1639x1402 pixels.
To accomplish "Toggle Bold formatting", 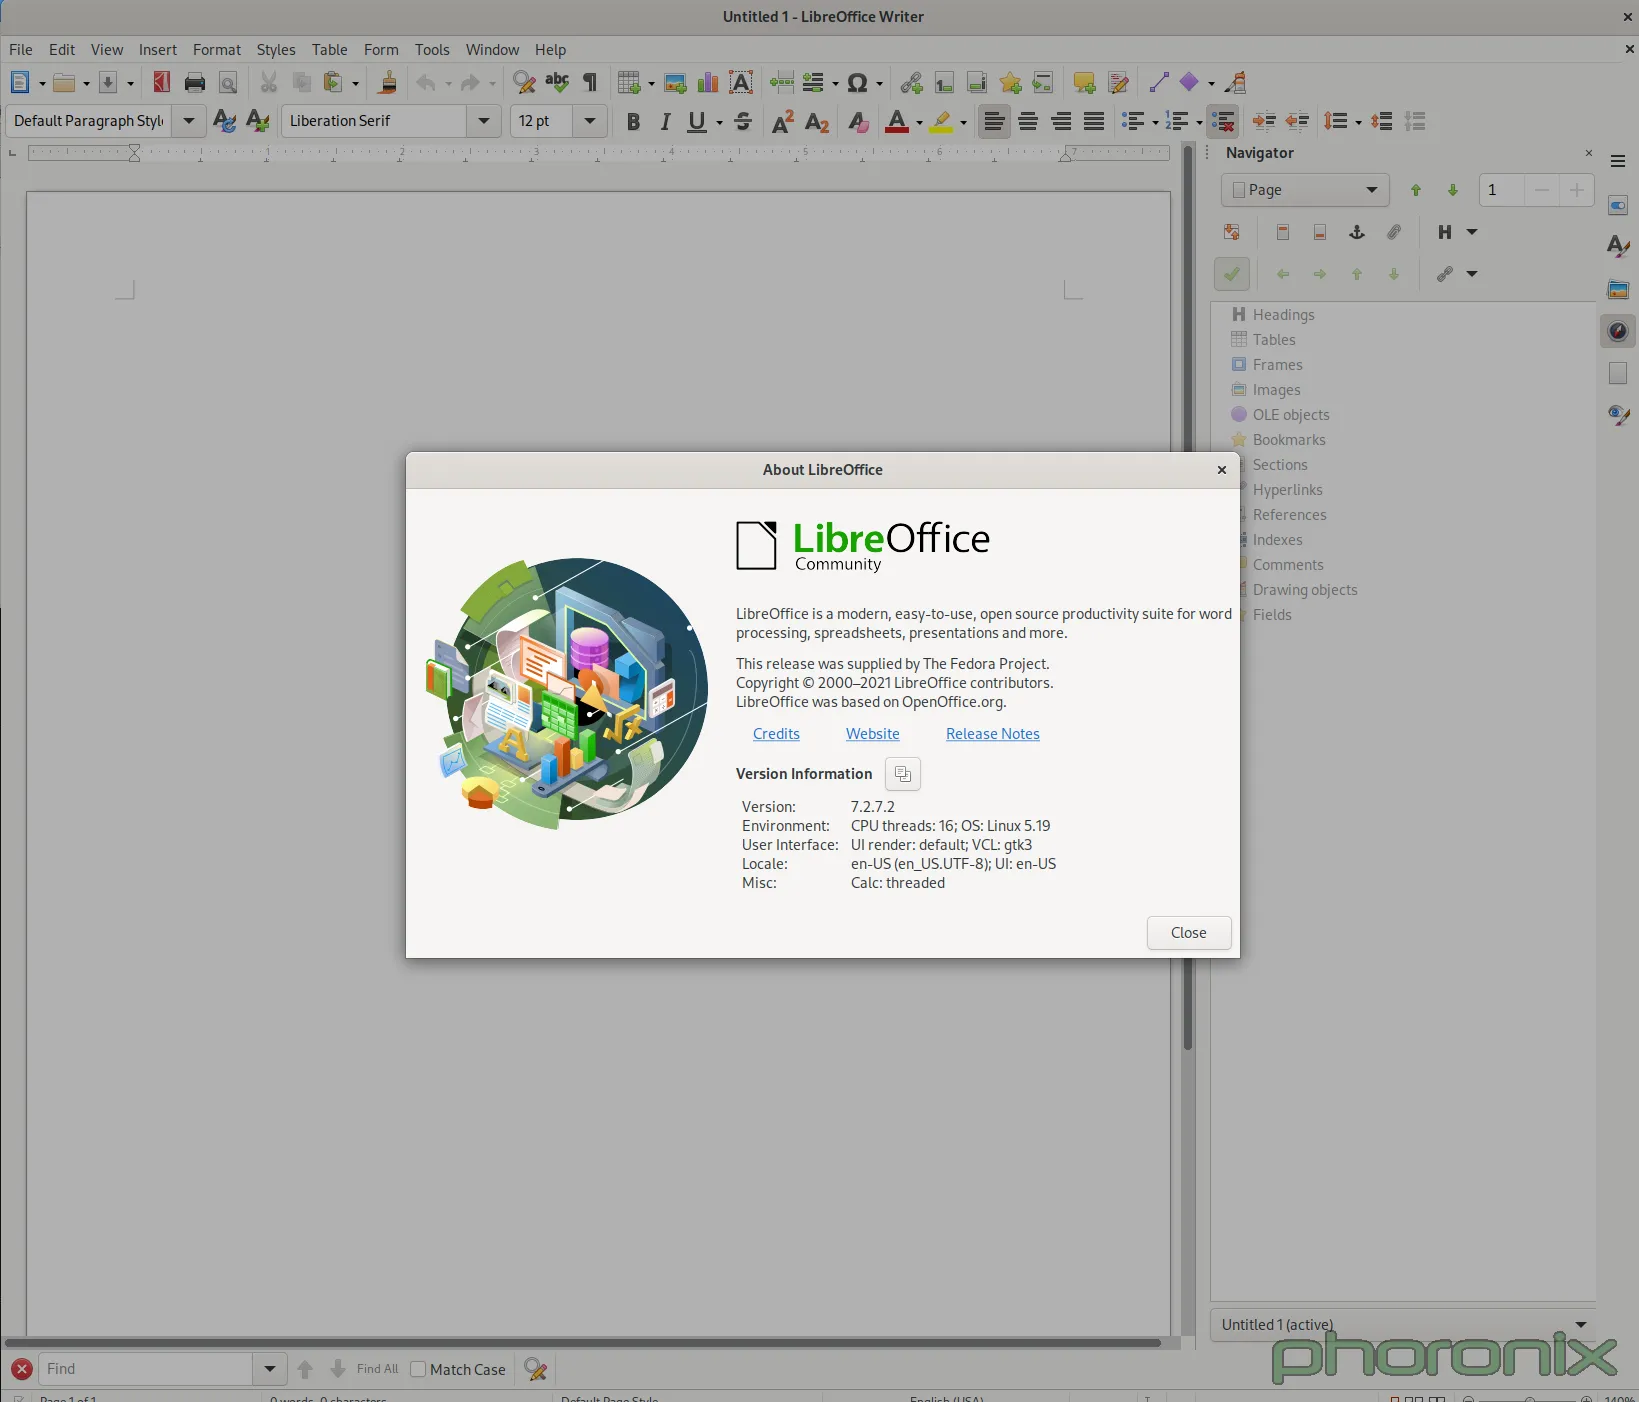I will tap(633, 122).
